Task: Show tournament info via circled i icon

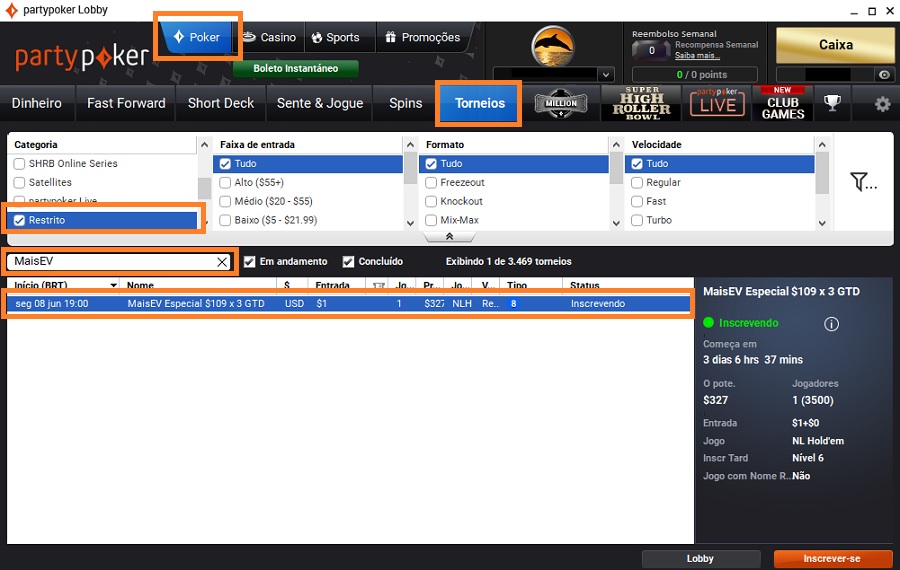Action: point(831,324)
